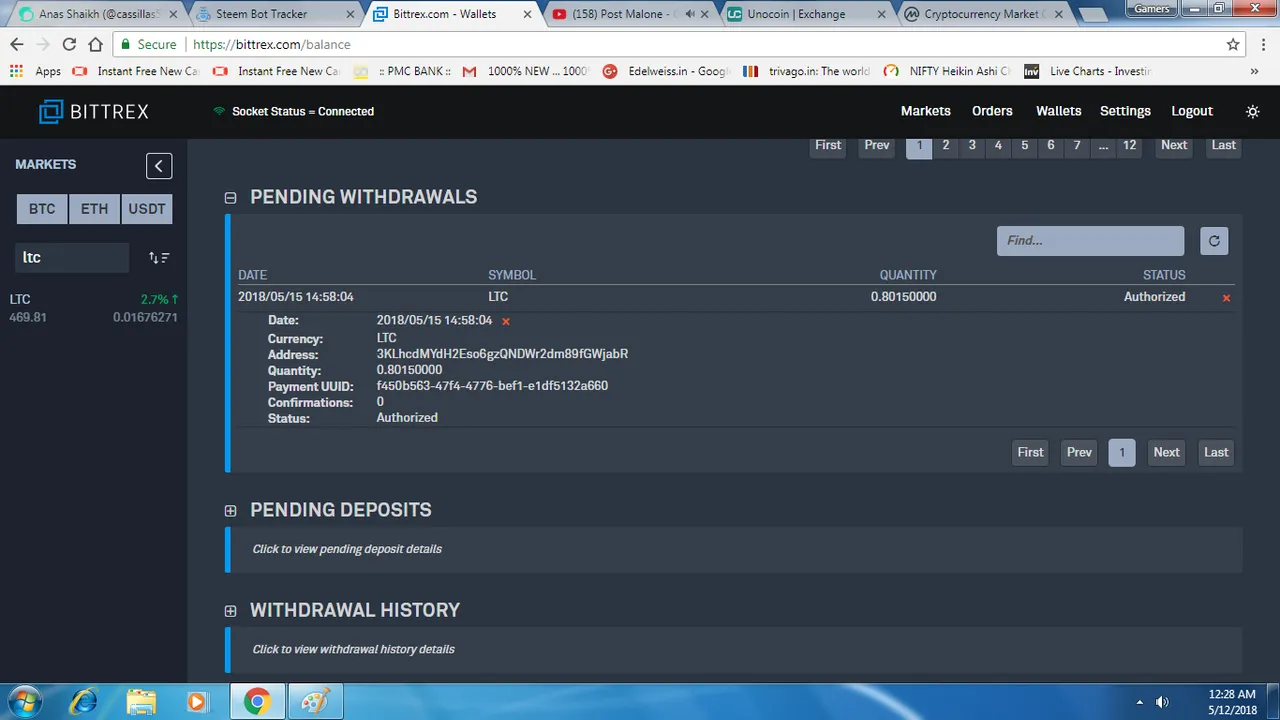Collapse the Pending Withdrawals section

pyautogui.click(x=230, y=198)
